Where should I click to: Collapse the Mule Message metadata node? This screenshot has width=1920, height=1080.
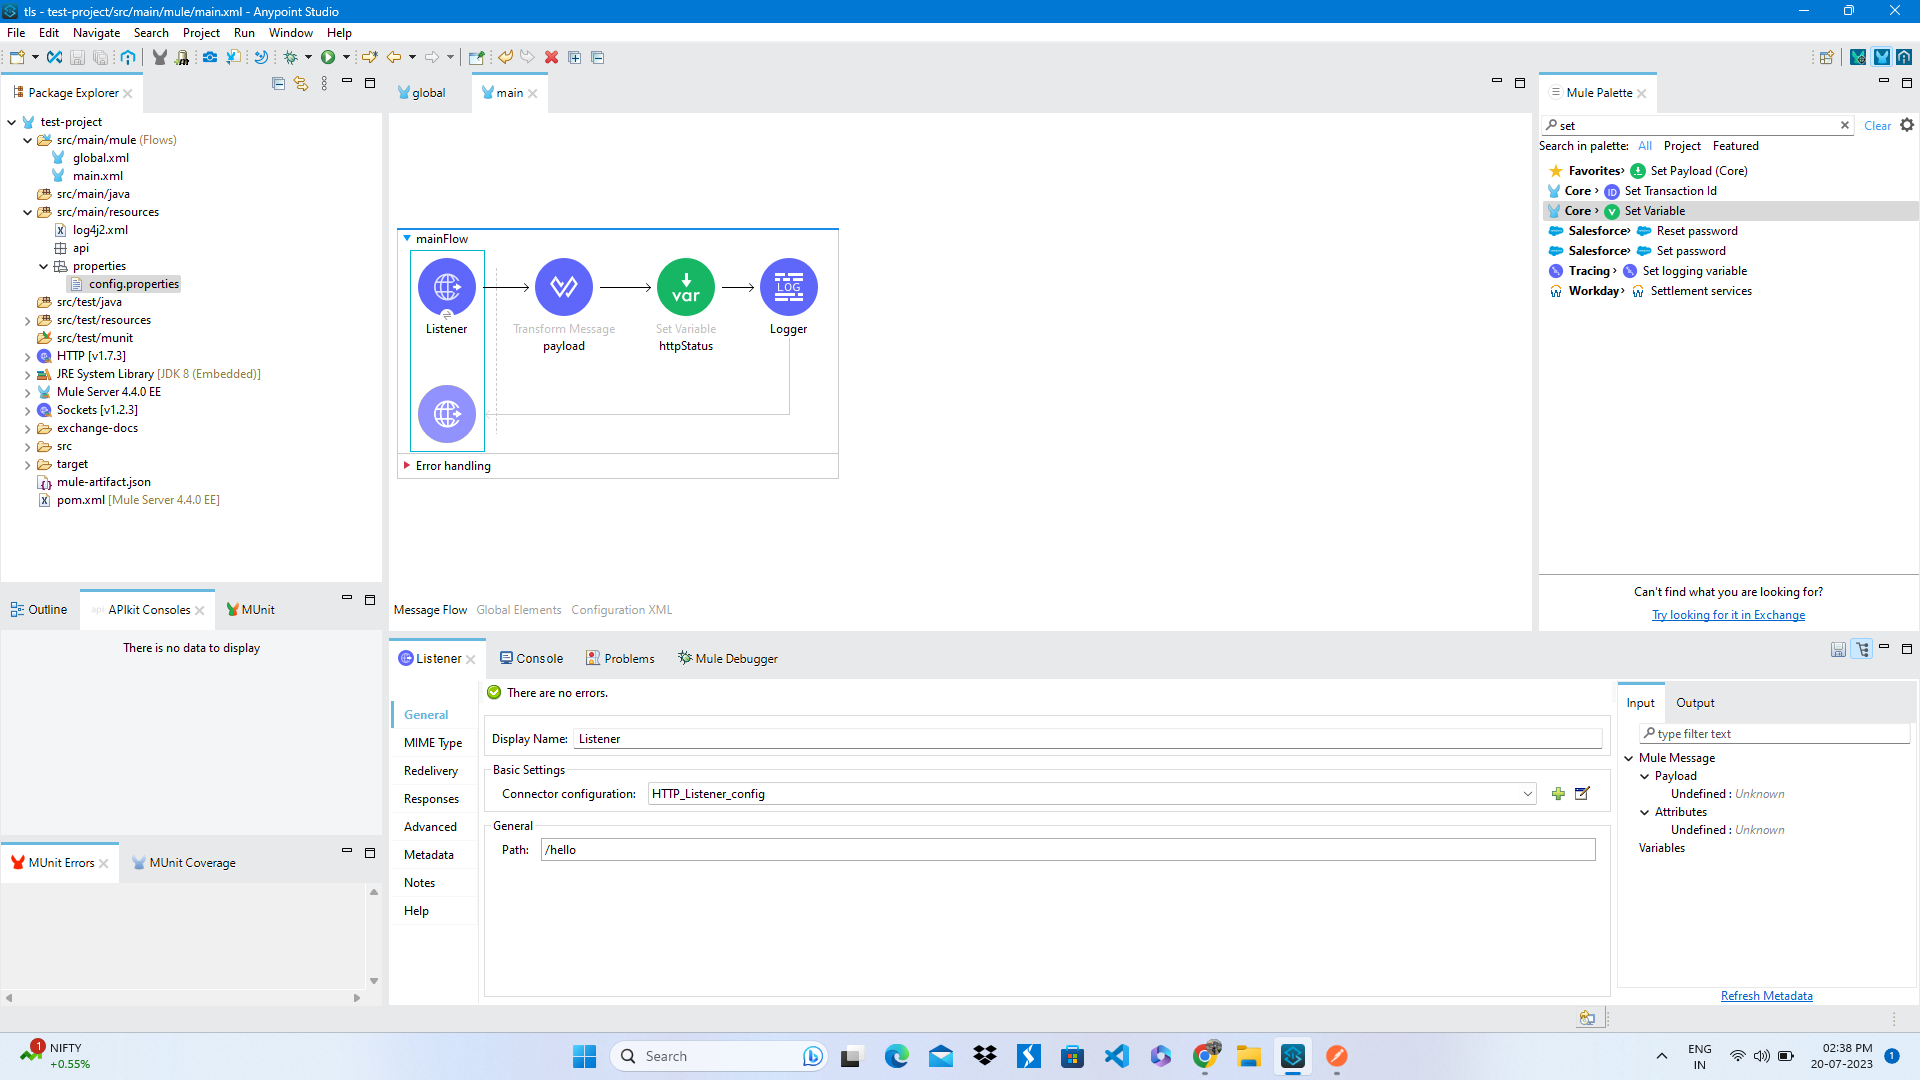point(1629,758)
